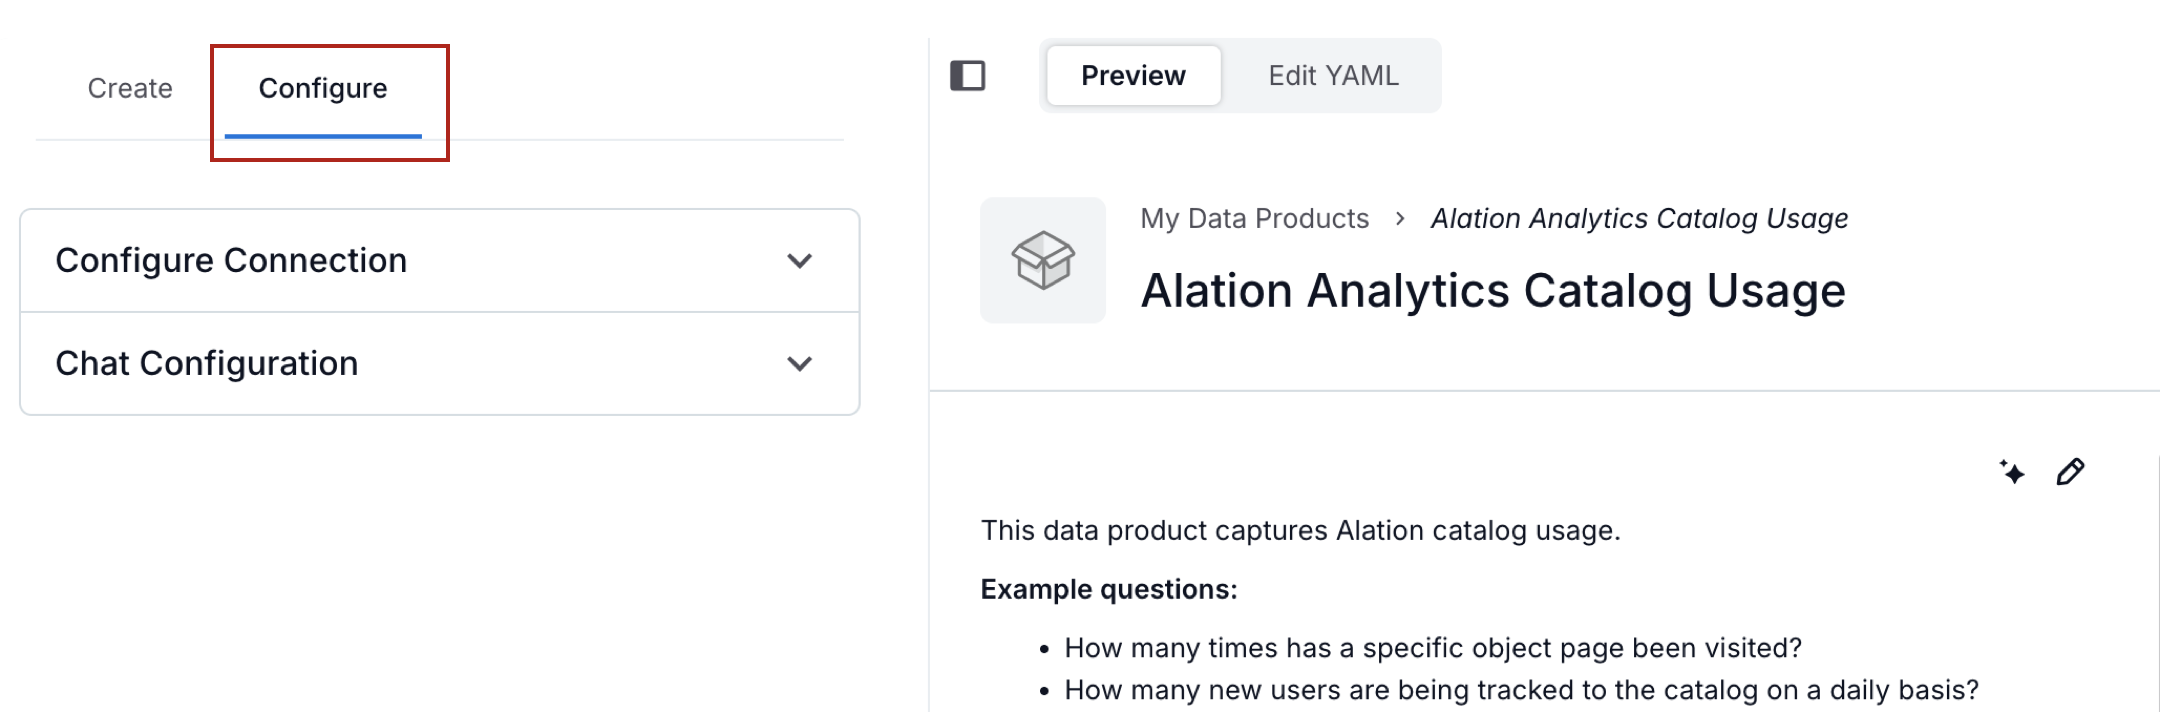
Task: Expand the Chat Configuration chevron
Action: pyautogui.click(x=799, y=364)
